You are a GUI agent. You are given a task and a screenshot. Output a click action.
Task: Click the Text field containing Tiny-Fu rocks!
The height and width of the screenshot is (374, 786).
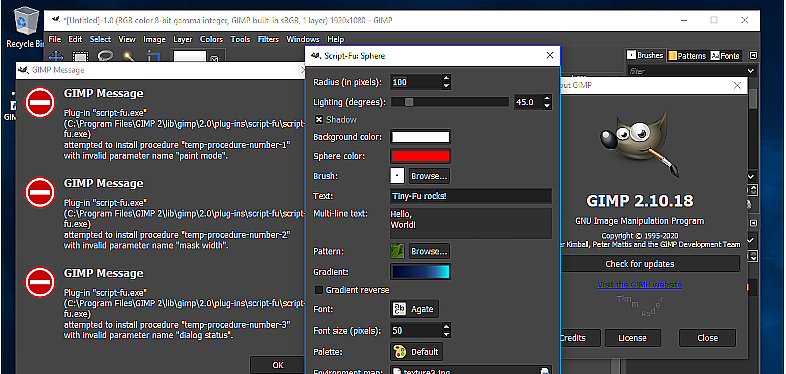471,196
